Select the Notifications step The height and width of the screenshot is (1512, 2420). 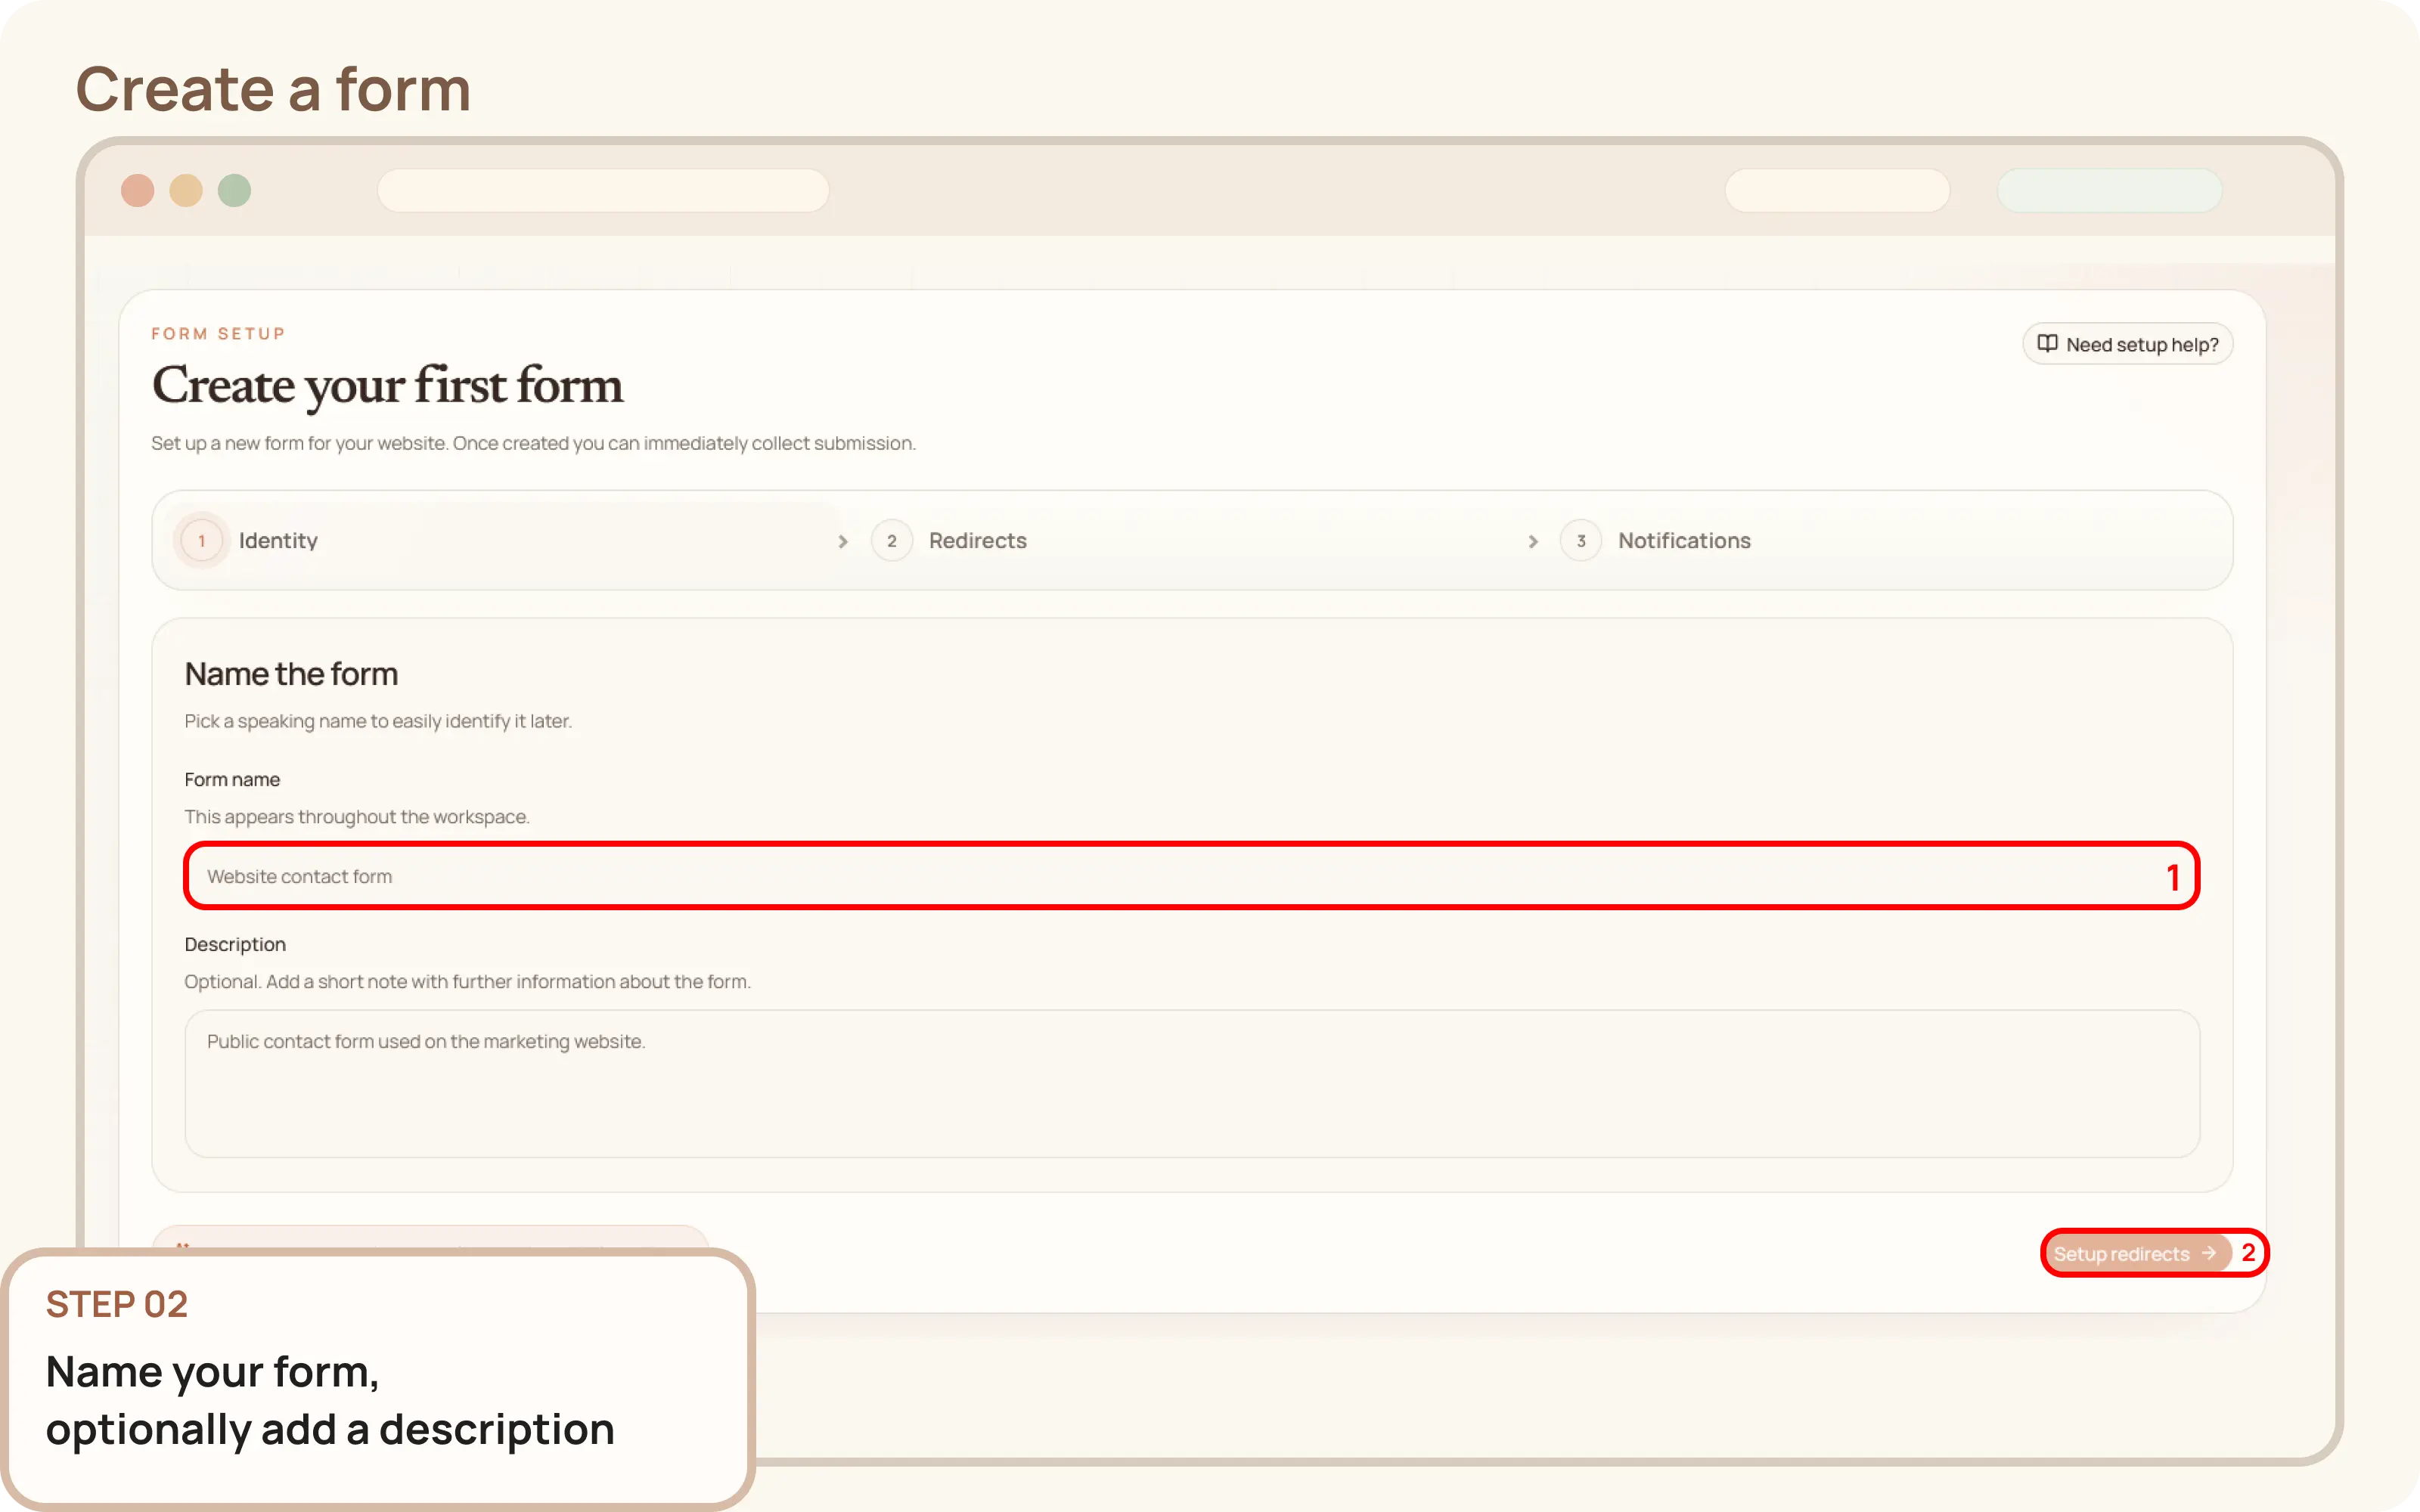click(1685, 540)
